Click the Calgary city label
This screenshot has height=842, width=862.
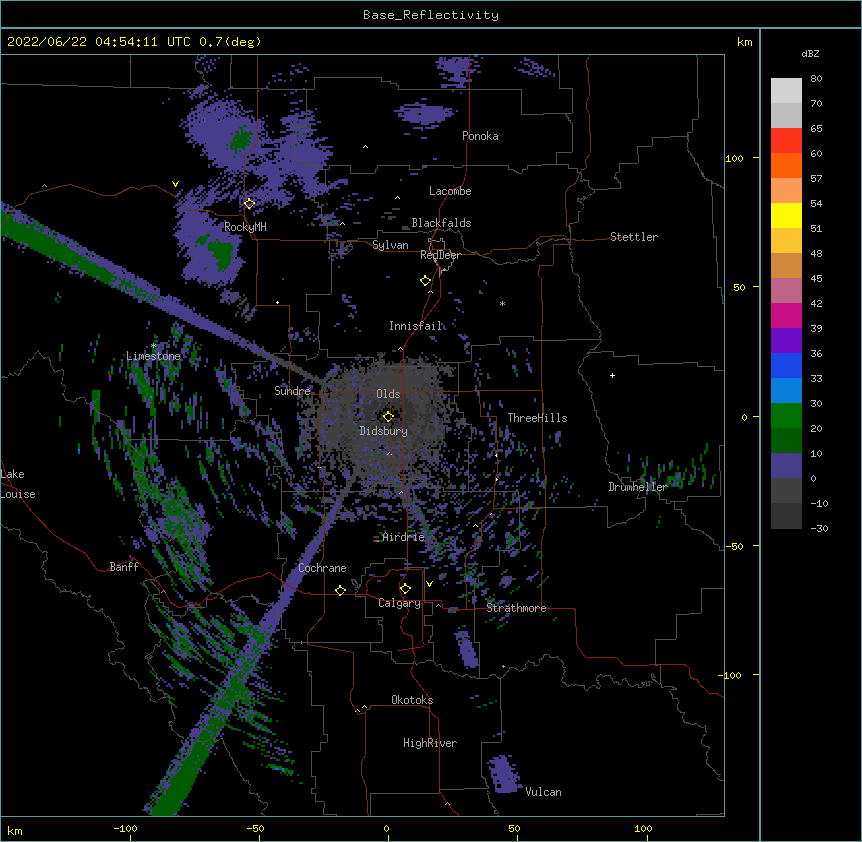pos(399,603)
